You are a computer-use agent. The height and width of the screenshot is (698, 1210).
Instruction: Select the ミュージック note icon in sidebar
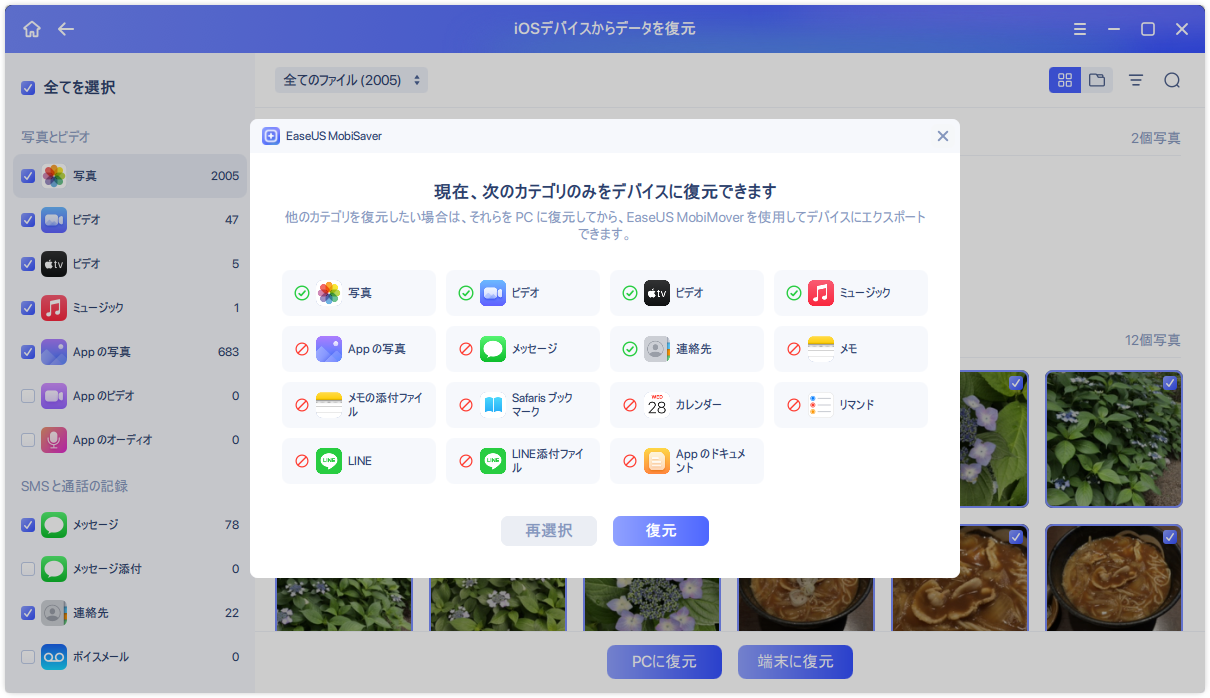[x=54, y=308]
